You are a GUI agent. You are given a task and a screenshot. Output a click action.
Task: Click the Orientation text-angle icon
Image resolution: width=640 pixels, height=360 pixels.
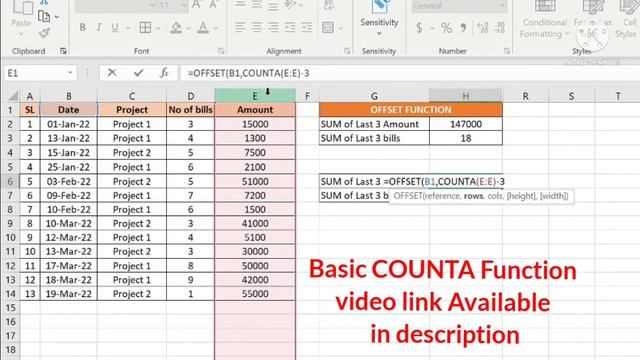coord(291,5)
